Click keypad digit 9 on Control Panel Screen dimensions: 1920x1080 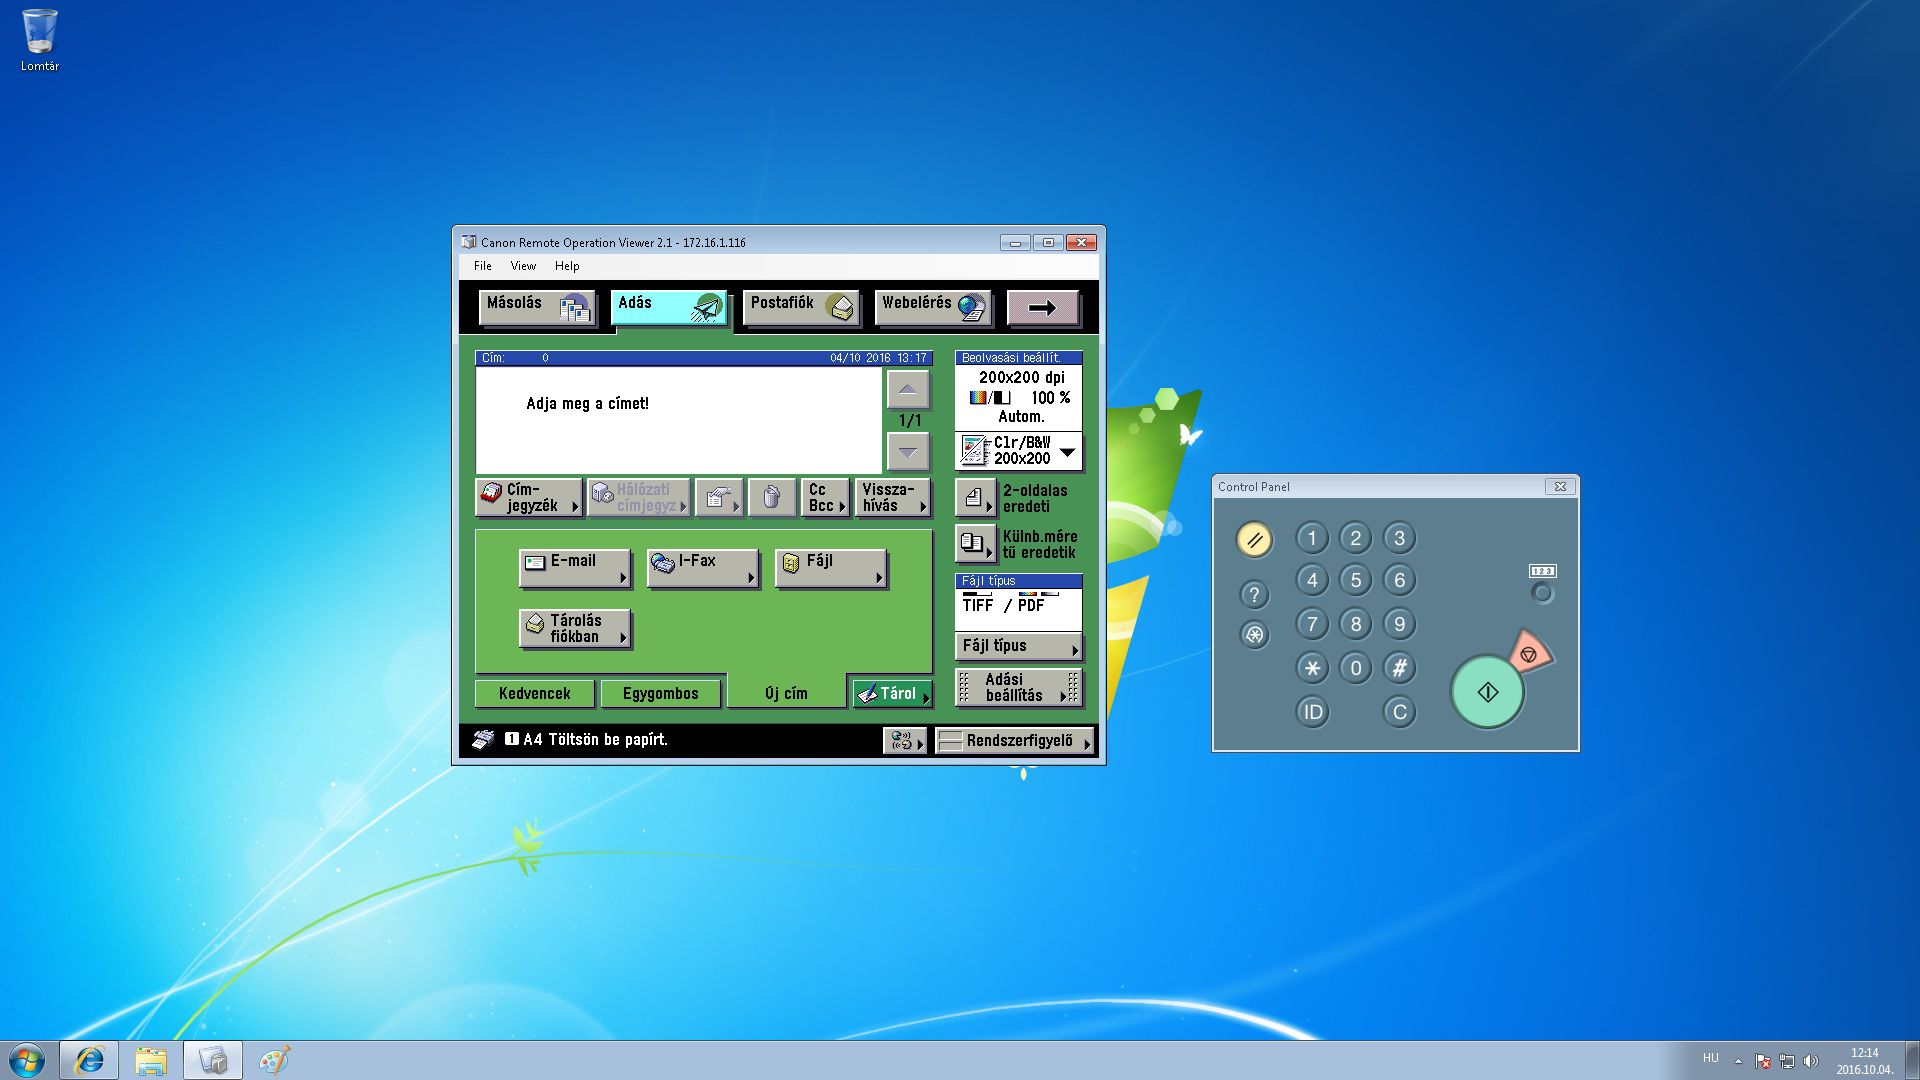(1399, 624)
